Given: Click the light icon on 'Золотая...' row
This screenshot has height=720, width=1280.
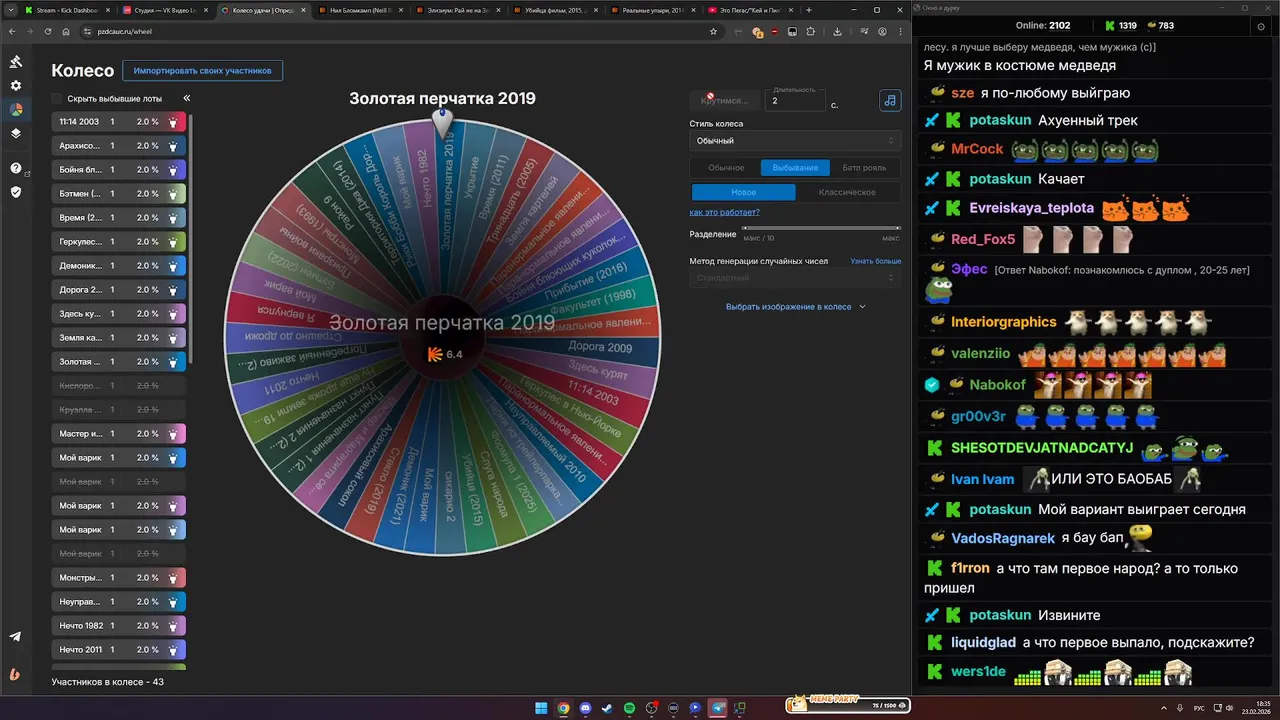Looking at the screenshot, I should [173, 362].
